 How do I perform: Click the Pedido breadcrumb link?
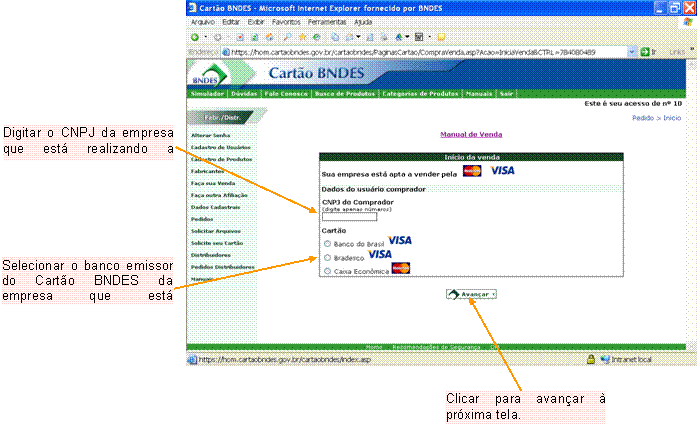(x=643, y=118)
